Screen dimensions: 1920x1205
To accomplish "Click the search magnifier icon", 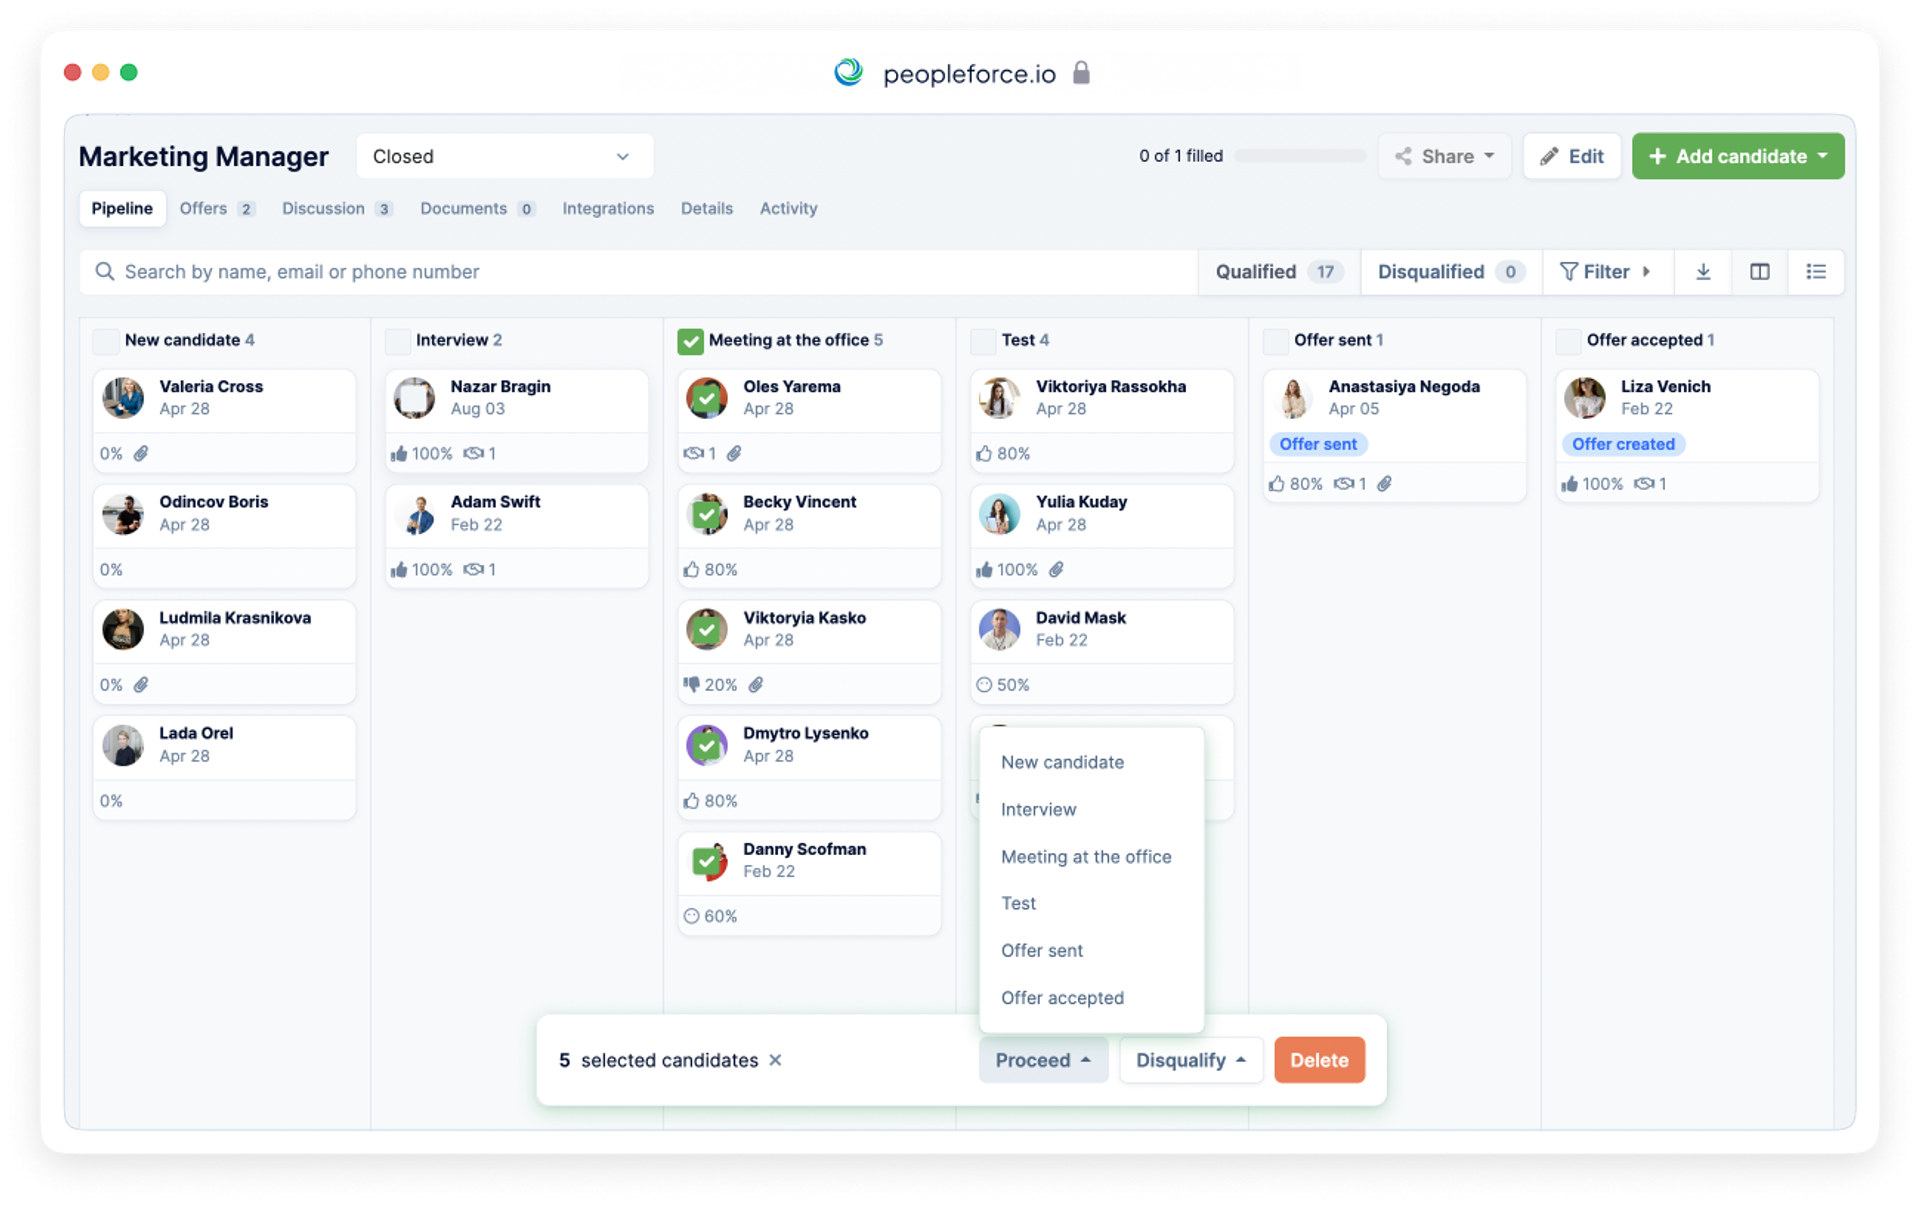I will pyautogui.click(x=104, y=272).
